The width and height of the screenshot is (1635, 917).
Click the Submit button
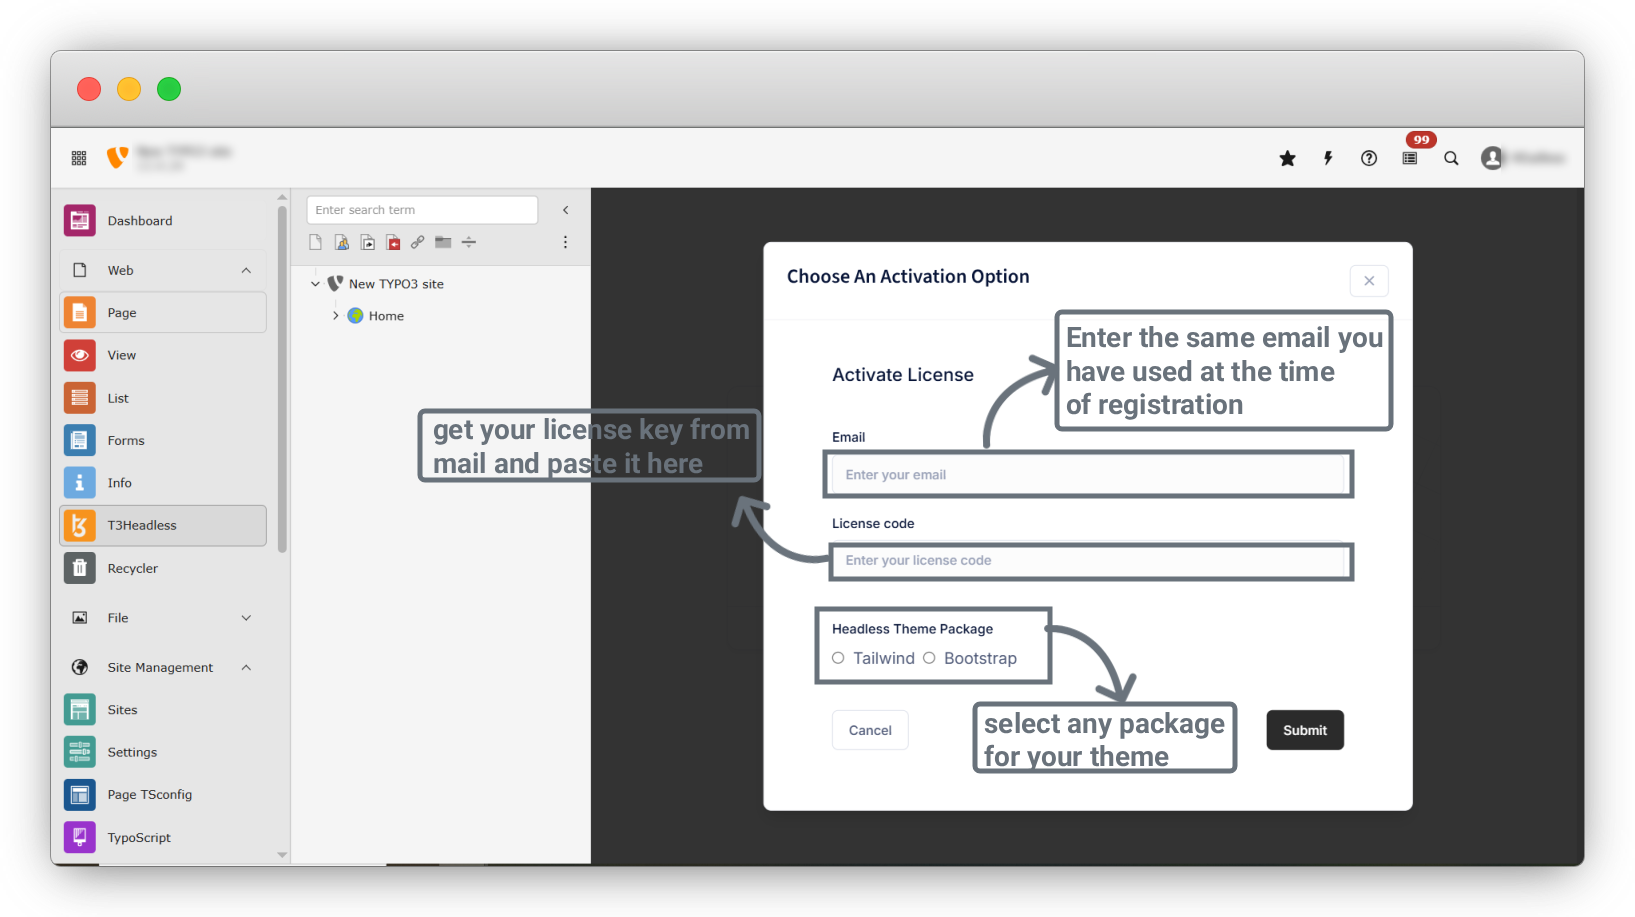click(x=1305, y=730)
